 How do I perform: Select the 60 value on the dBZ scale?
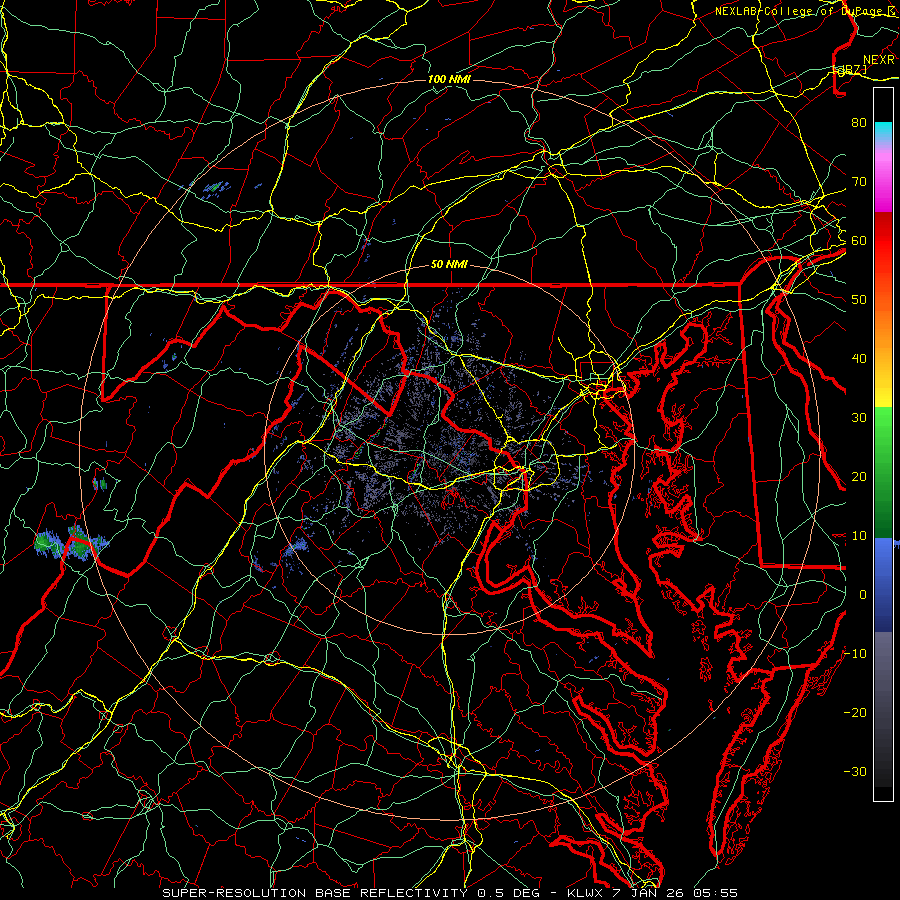(859, 241)
